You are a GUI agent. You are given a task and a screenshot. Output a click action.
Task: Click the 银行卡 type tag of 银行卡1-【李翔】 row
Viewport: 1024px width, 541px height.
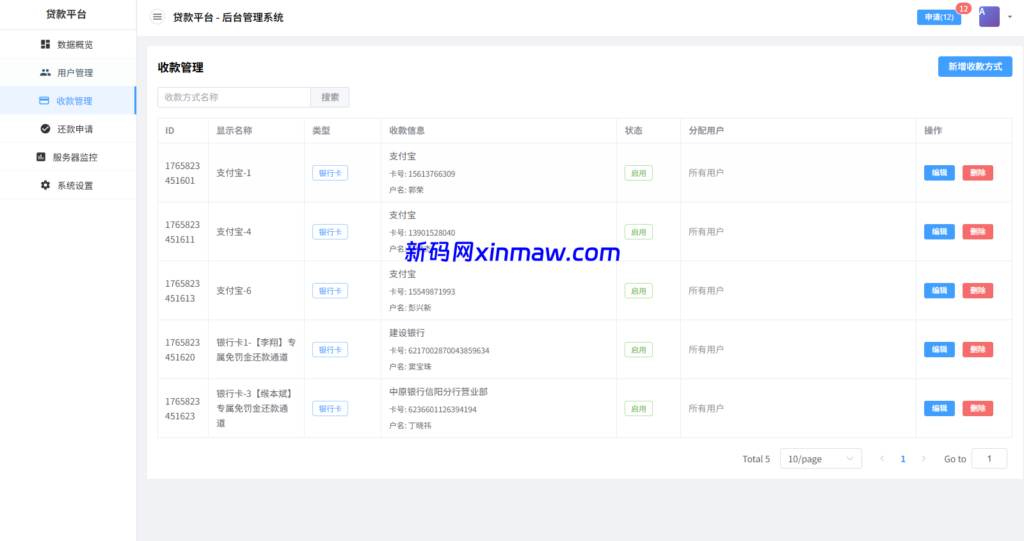click(x=330, y=350)
